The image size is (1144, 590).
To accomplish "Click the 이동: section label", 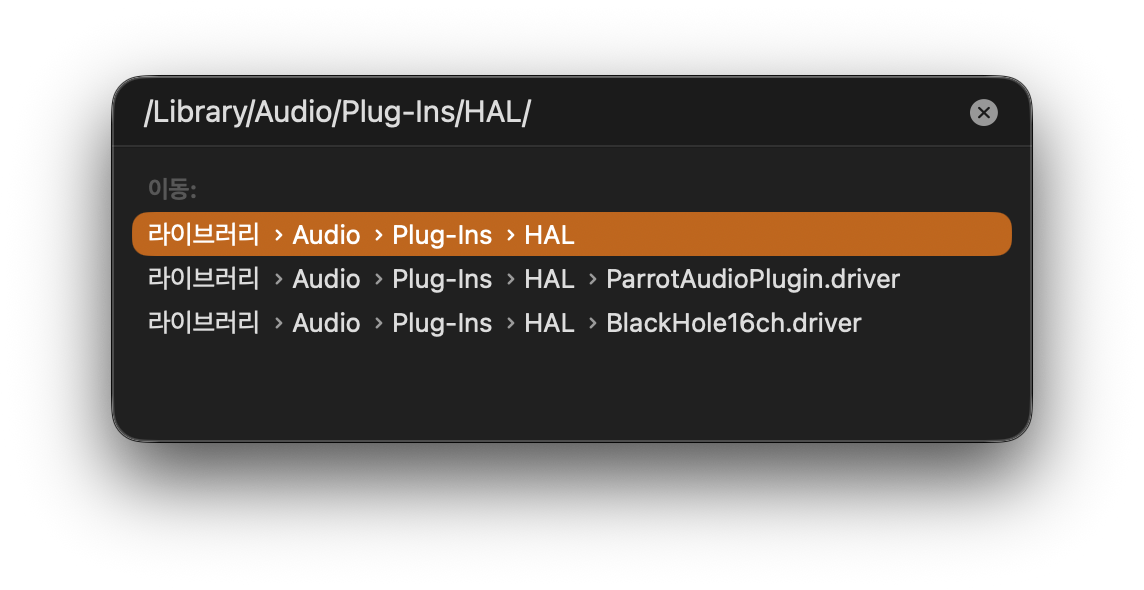I will [x=172, y=189].
